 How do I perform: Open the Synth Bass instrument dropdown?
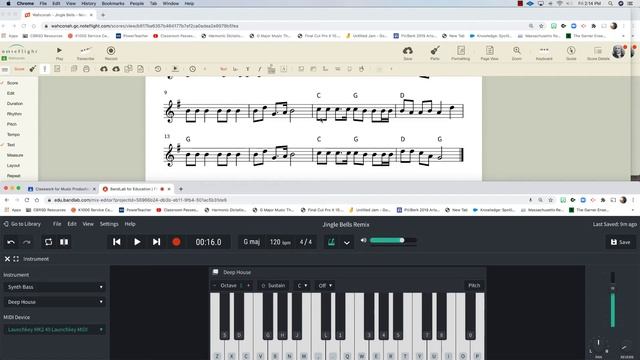(54, 287)
